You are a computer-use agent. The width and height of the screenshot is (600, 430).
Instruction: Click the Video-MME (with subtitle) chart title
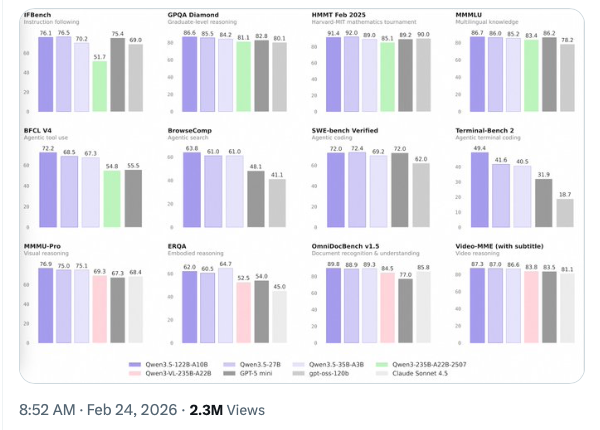508,244
